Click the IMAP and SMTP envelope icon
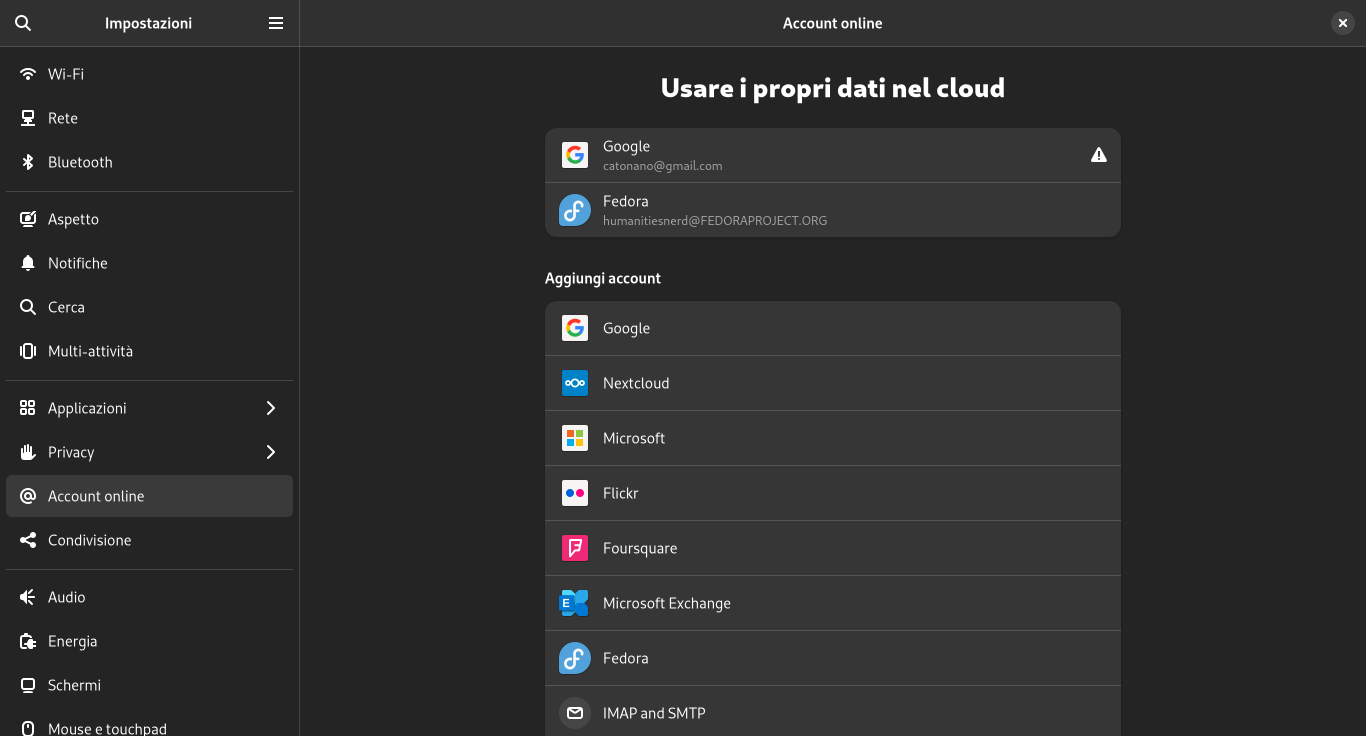This screenshot has height=736, width=1366. tap(574, 713)
